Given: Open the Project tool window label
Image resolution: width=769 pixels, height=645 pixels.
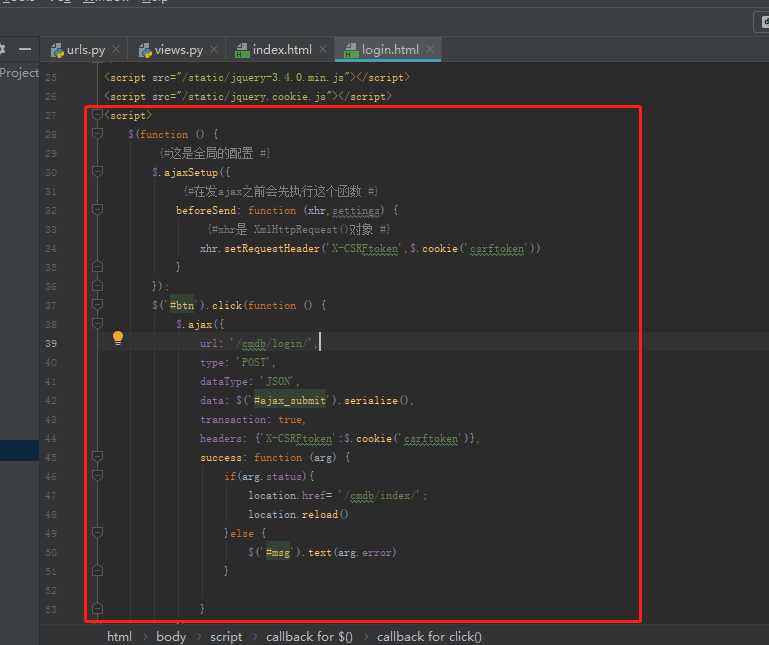Looking at the screenshot, I should click(19, 73).
